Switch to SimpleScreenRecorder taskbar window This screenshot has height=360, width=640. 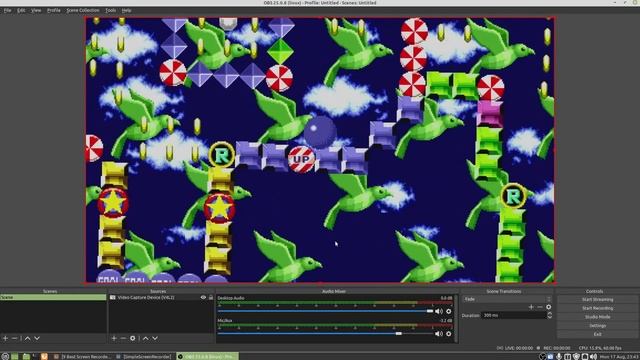pos(144,356)
